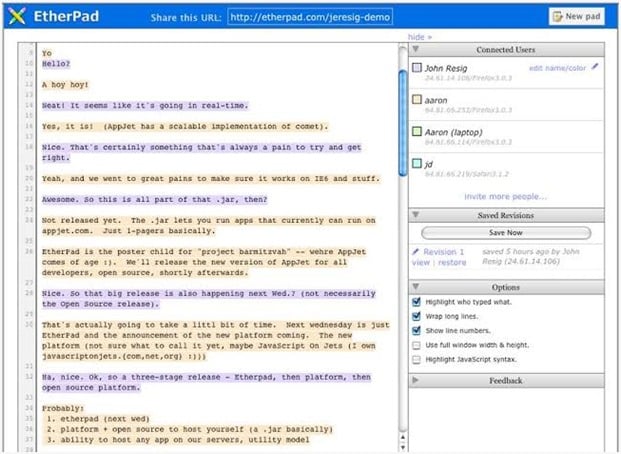Click the Save Now button
The image size is (621, 454).
(506, 233)
